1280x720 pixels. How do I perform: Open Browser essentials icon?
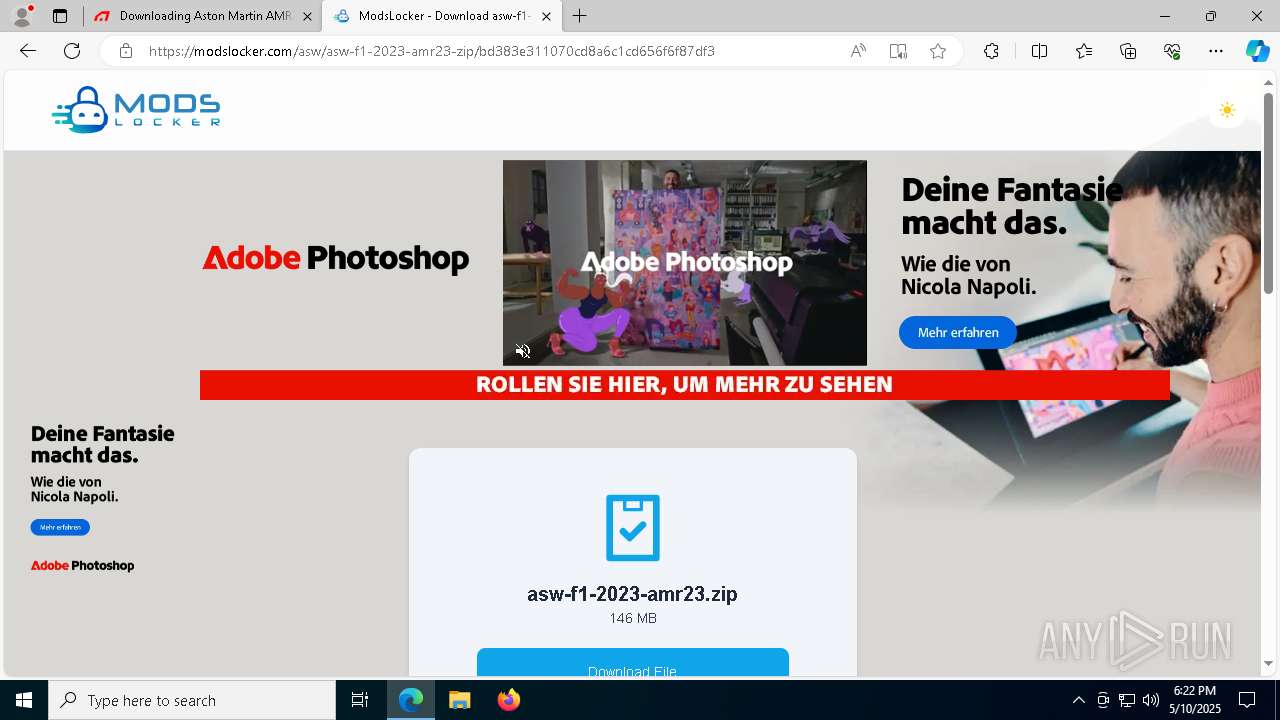coord(1172,51)
